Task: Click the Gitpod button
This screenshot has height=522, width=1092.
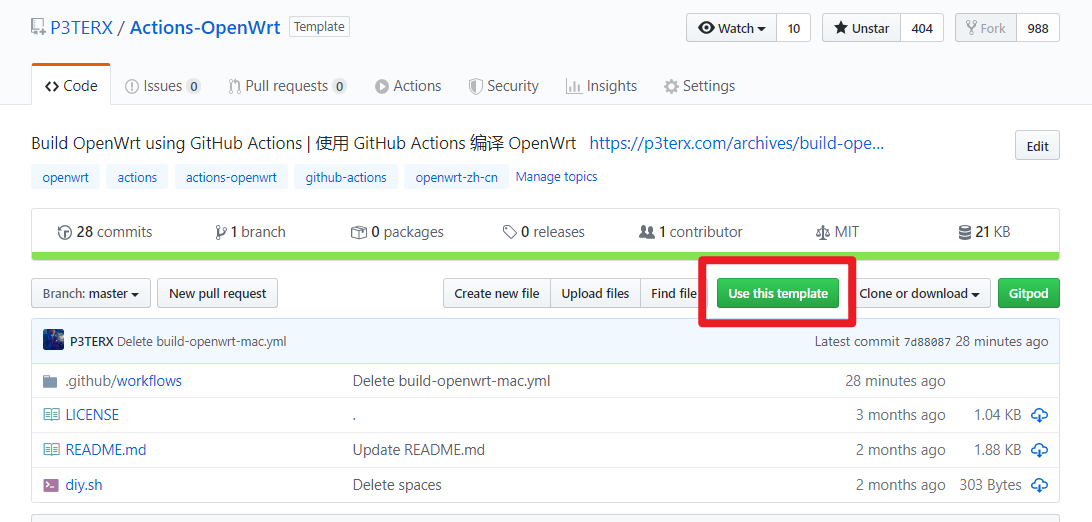Action: pyautogui.click(x=1029, y=294)
